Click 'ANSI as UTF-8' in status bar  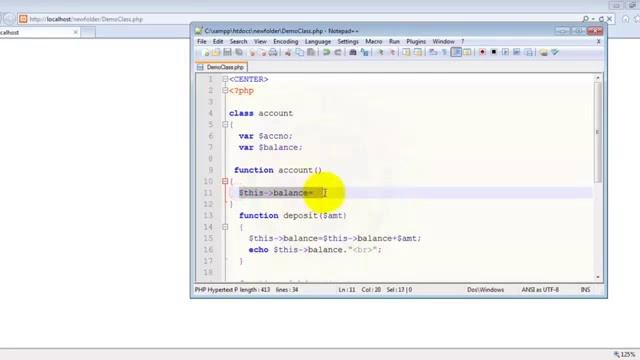click(540, 290)
